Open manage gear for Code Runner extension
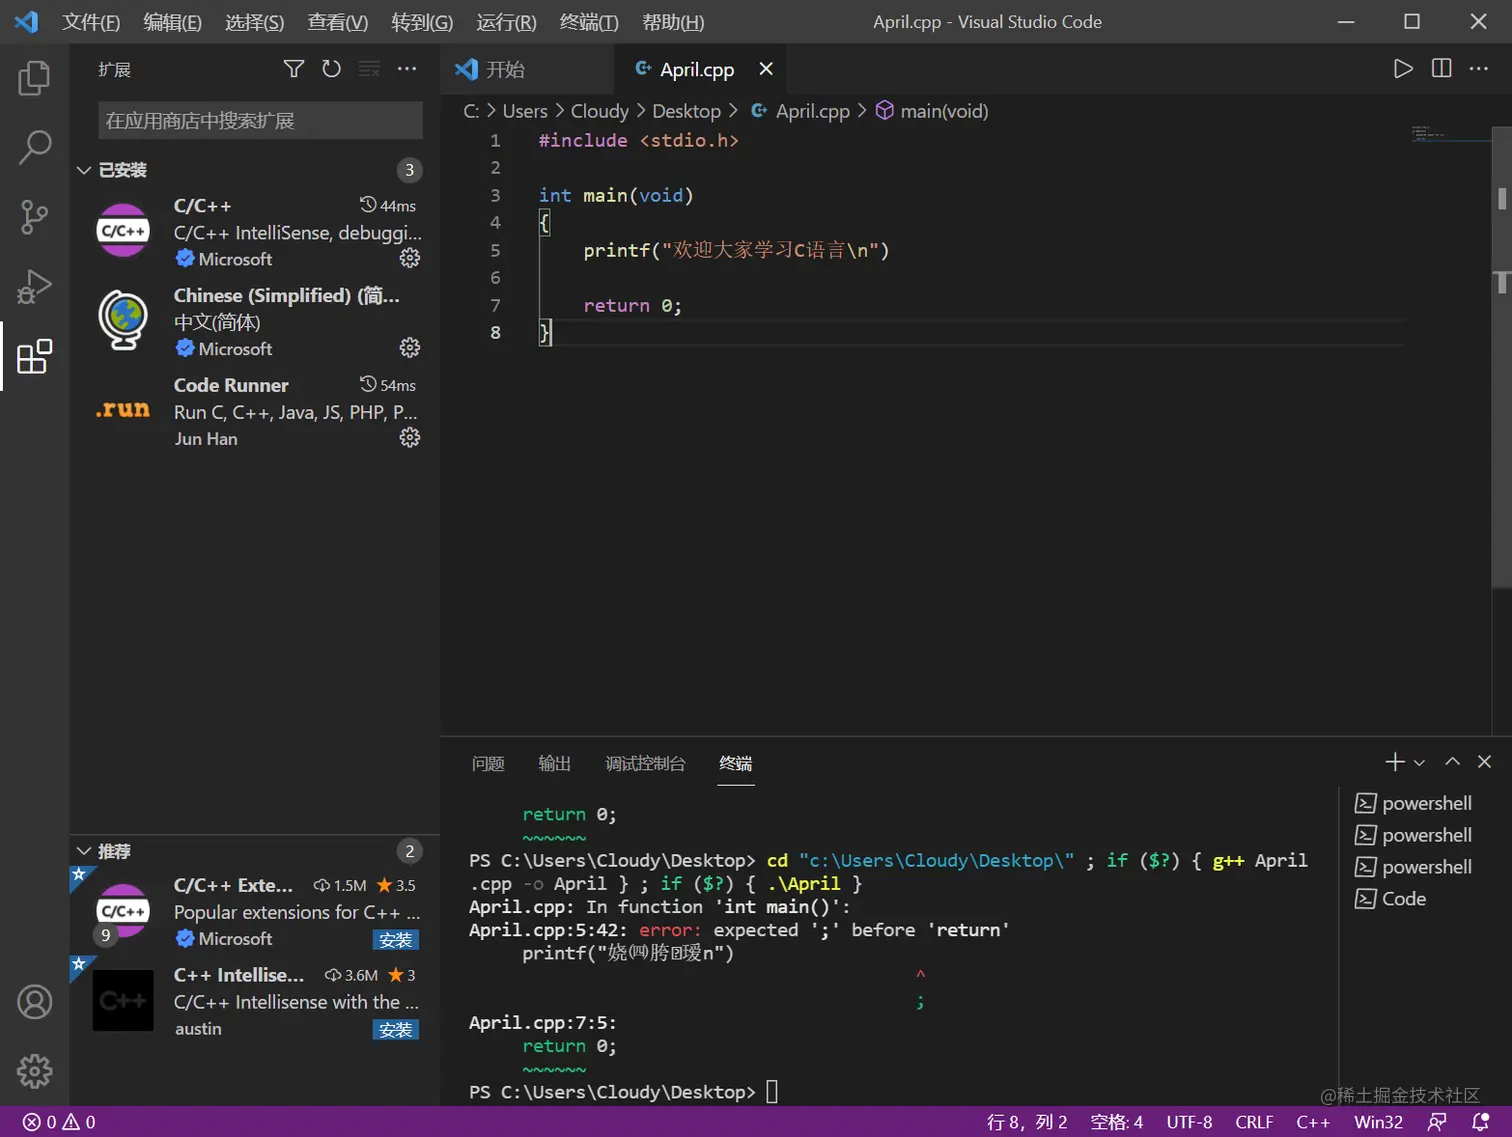 pos(410,438)
